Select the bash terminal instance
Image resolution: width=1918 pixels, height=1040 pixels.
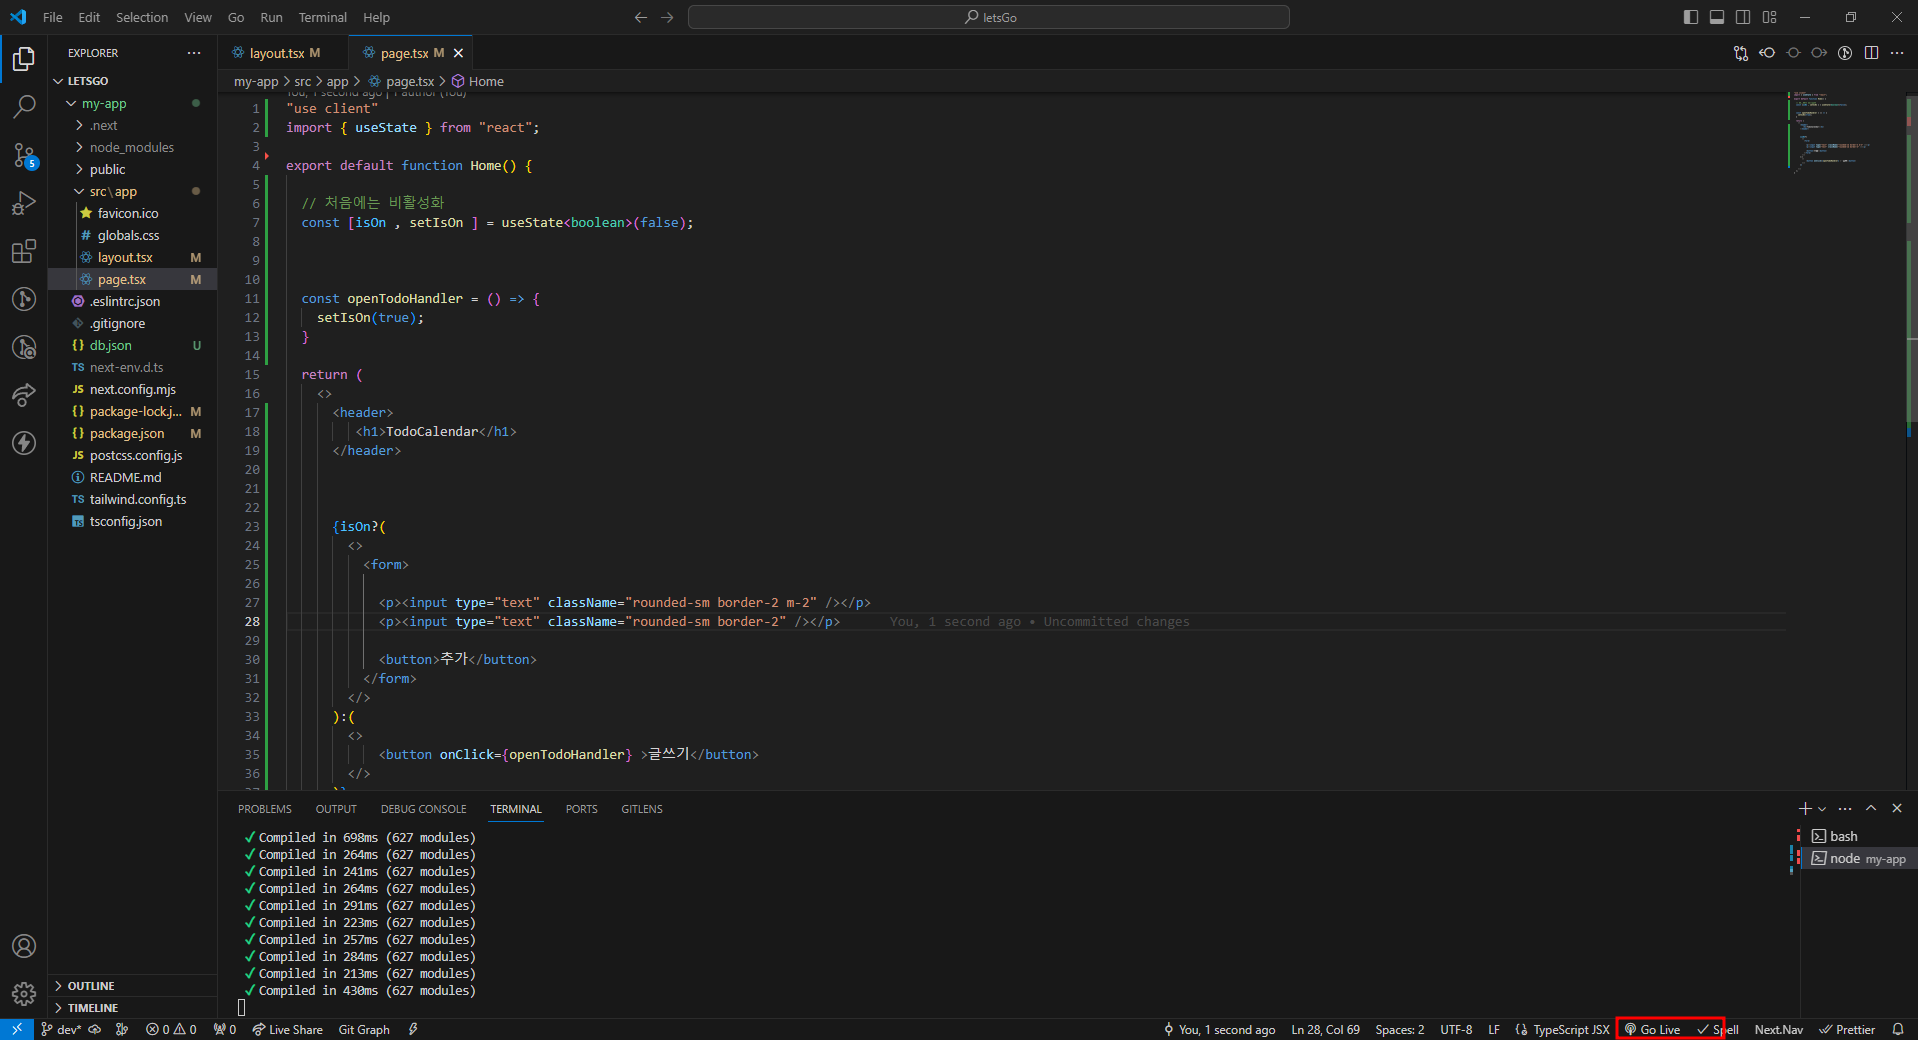pos(1859,836)
